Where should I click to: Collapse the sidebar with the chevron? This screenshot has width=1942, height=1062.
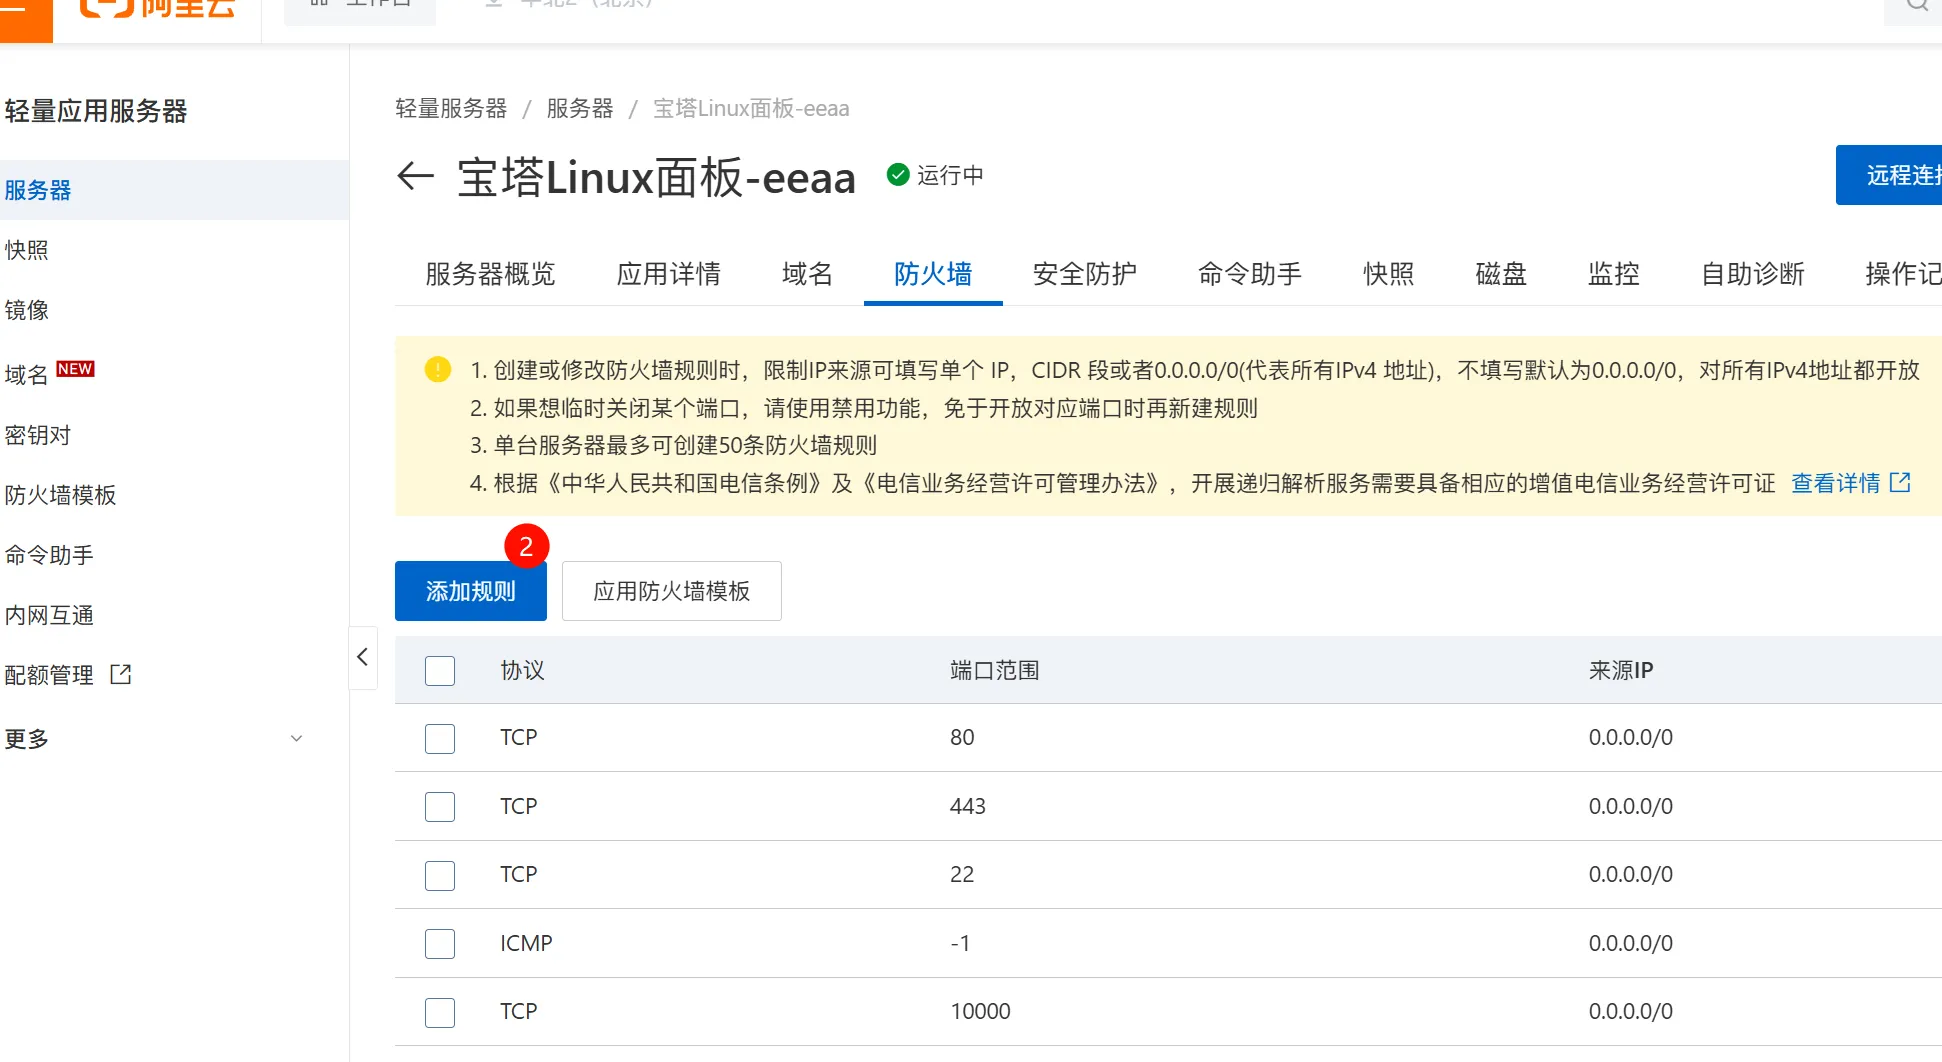pos(362,657)
